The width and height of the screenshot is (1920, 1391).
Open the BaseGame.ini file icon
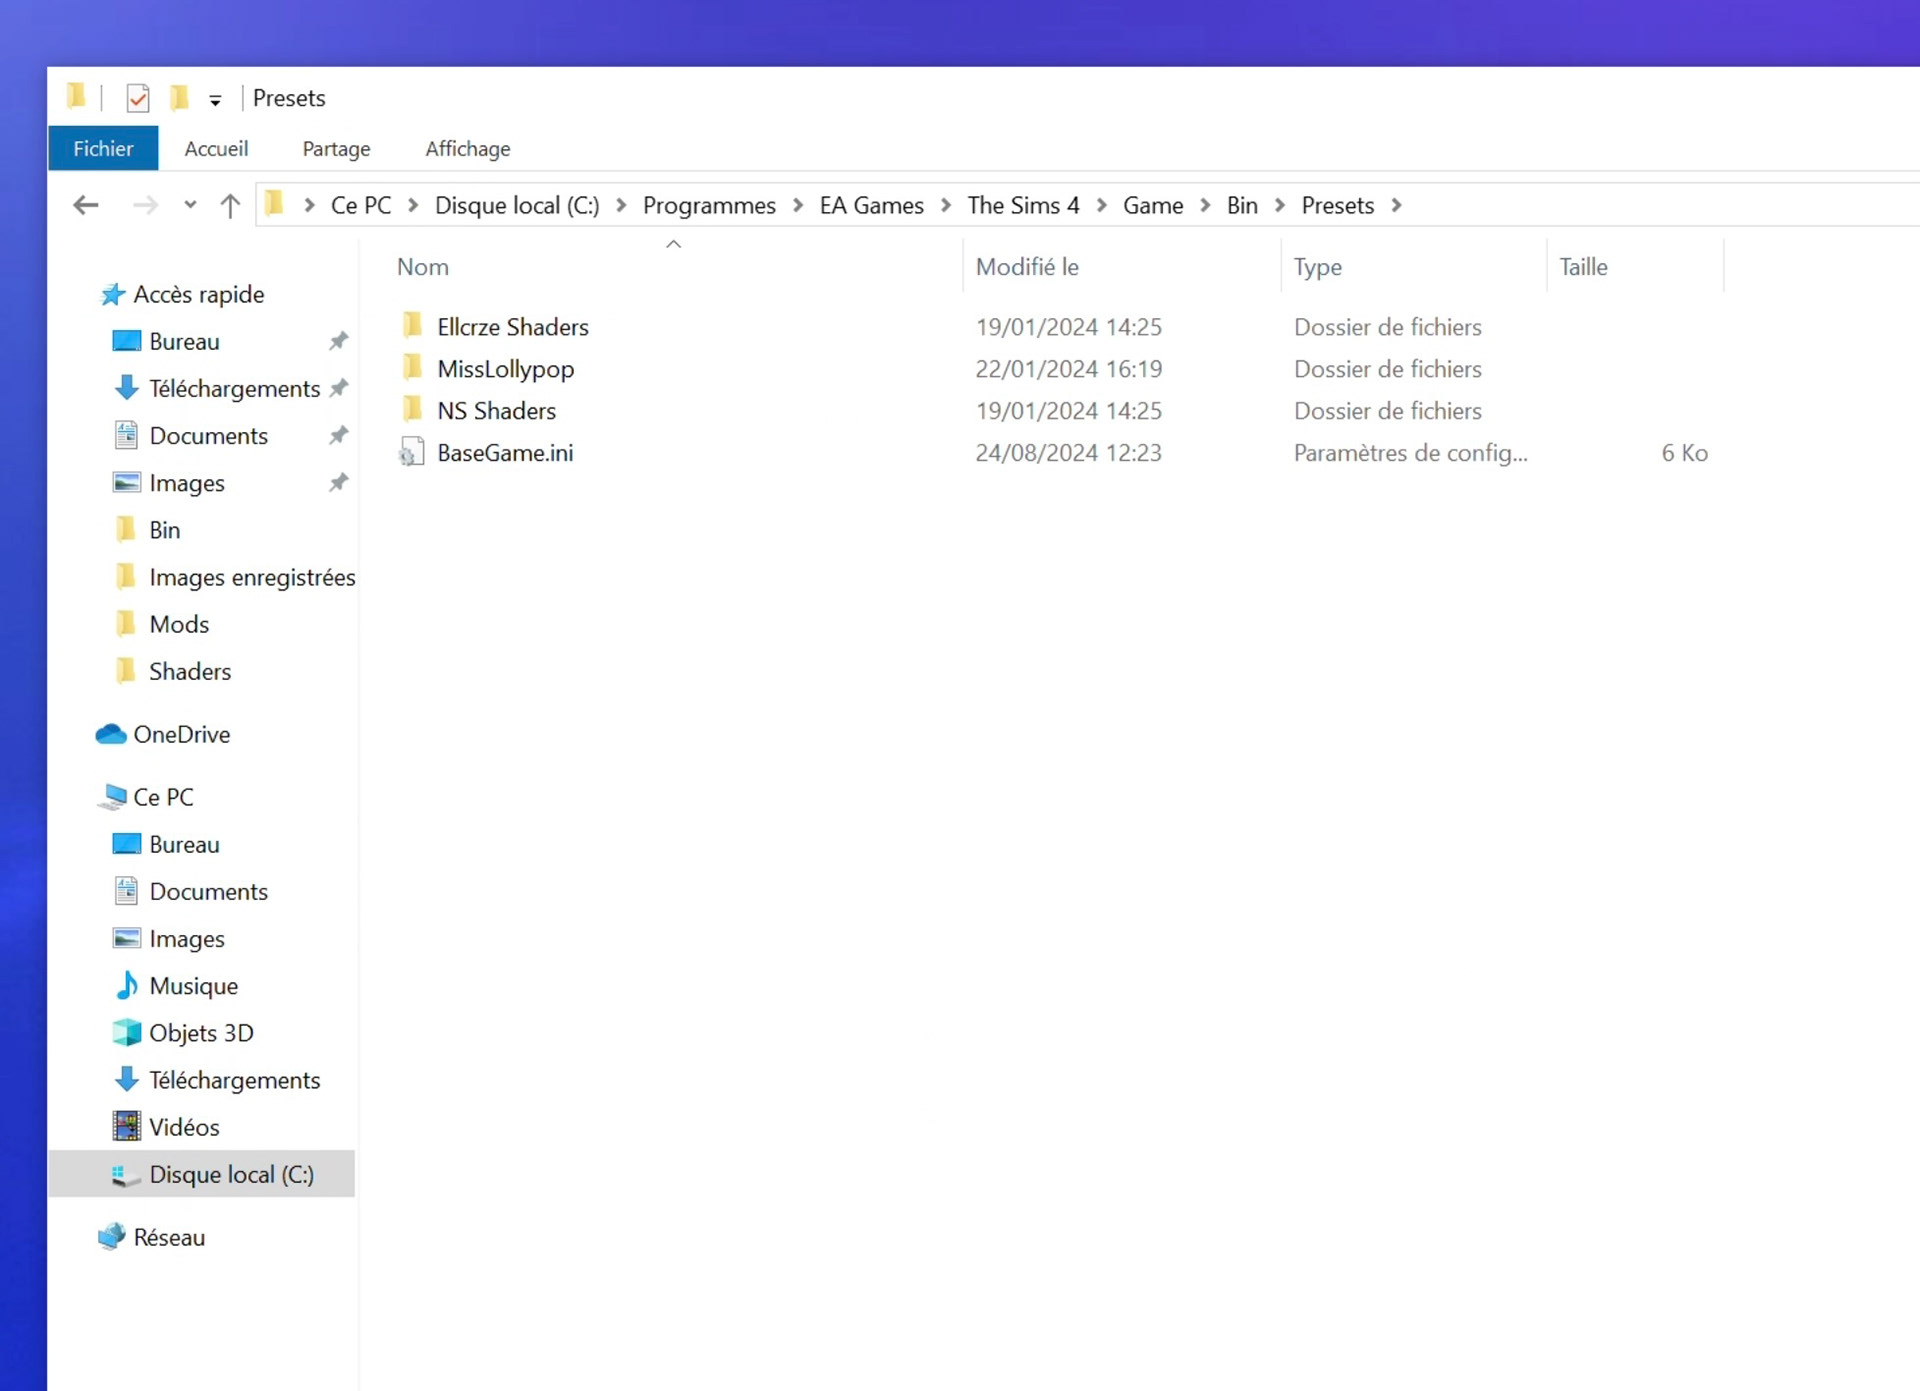pyautogui.click(x=411, y=453)
